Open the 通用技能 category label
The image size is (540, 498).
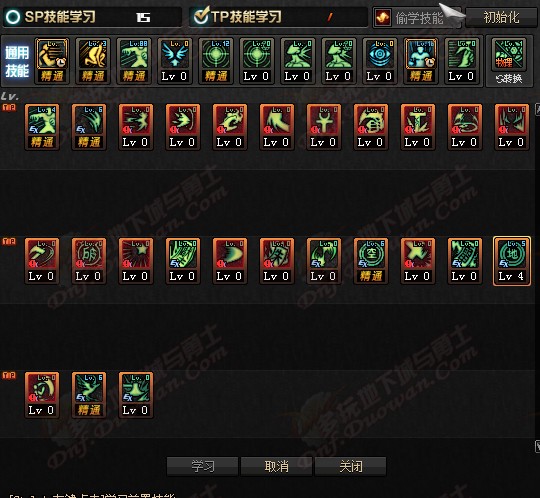coord(17,61)
